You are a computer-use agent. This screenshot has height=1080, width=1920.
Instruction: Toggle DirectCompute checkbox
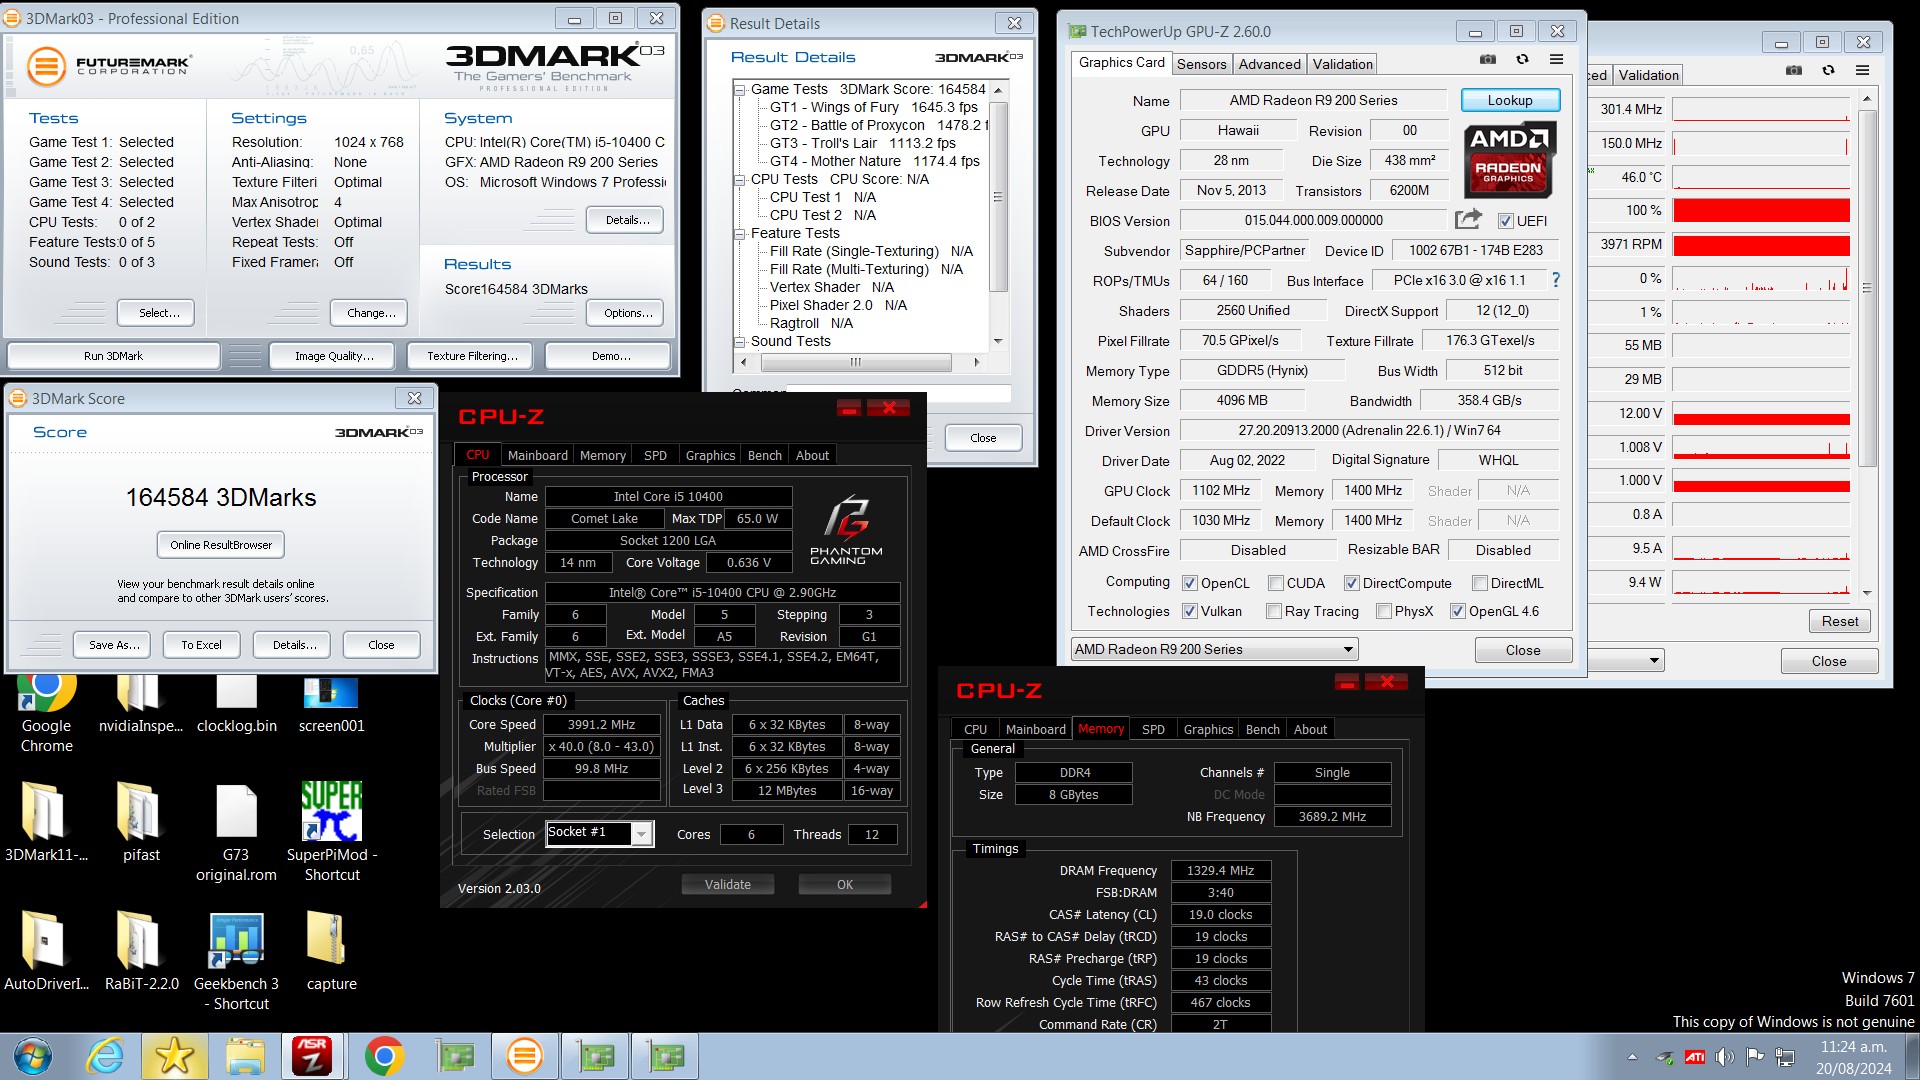tap(1351, 583)
